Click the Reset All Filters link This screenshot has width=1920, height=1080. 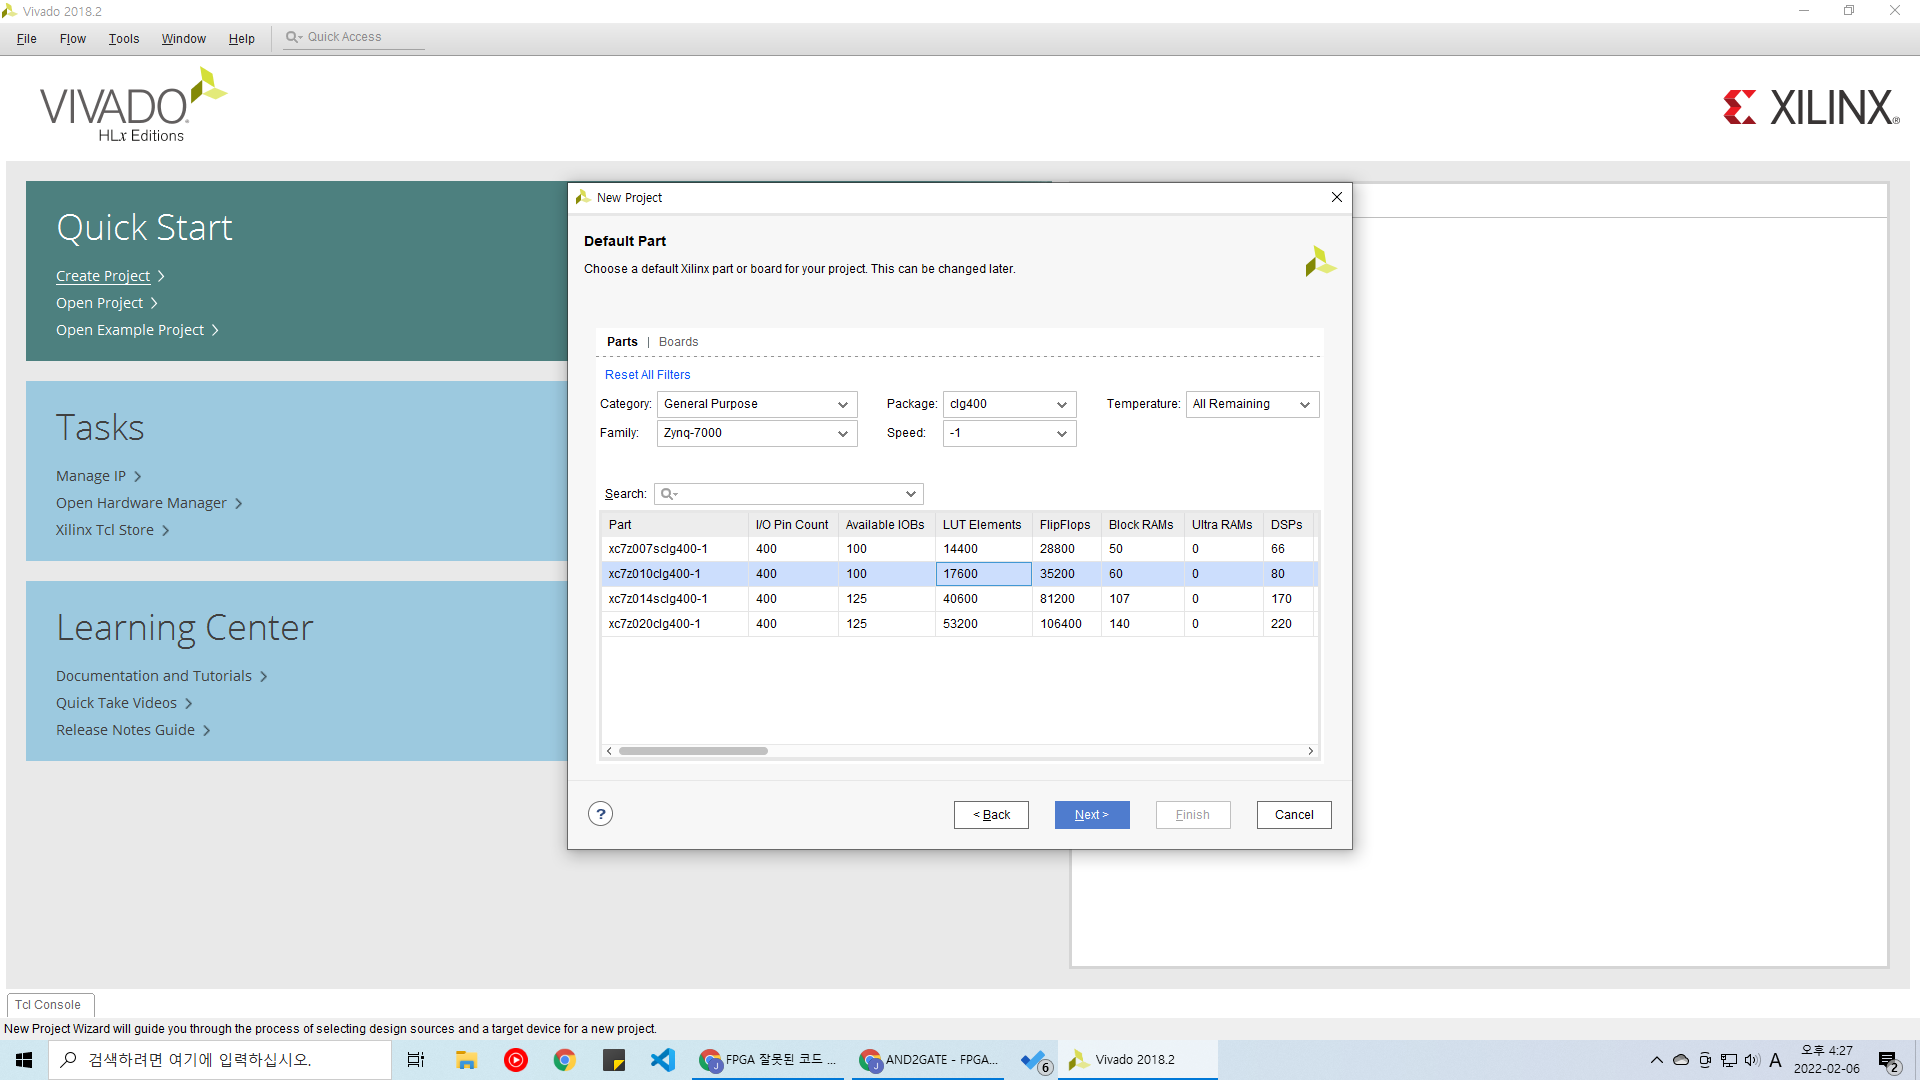[x=647, y=375]
